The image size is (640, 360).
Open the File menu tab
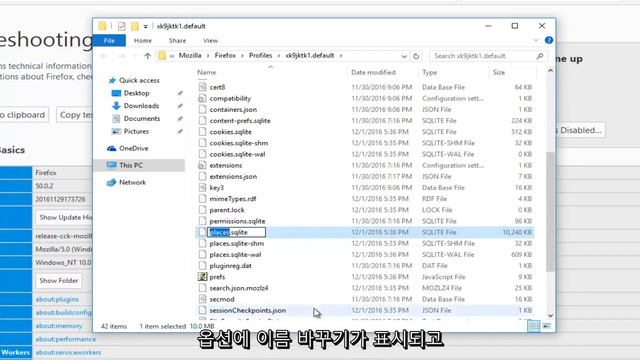click(109, 40)
